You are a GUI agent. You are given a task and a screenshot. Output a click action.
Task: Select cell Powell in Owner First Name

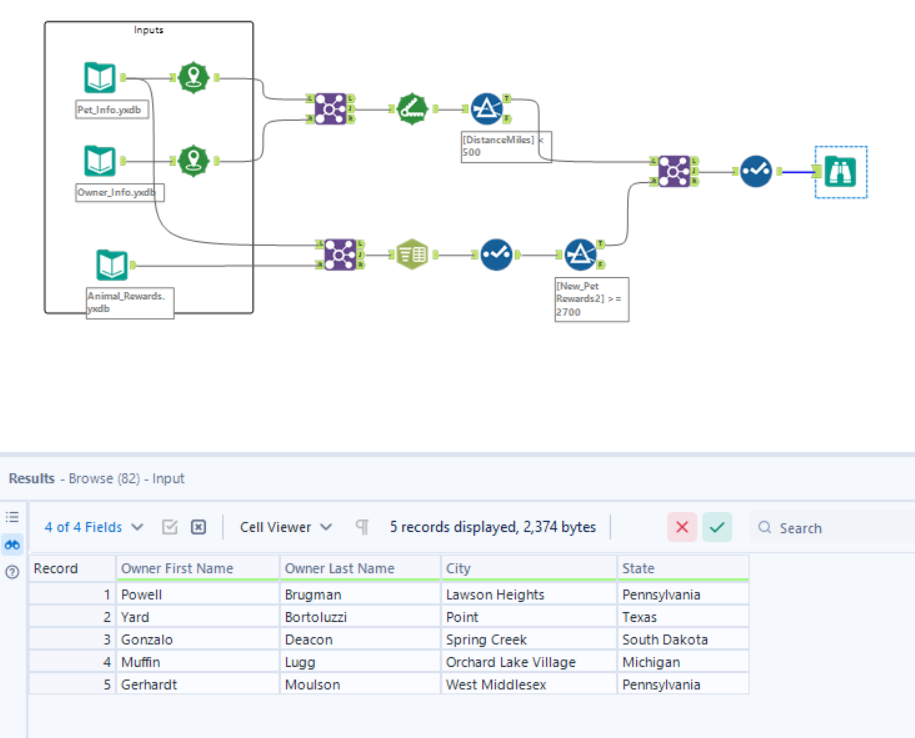click(x=198, y=594)
